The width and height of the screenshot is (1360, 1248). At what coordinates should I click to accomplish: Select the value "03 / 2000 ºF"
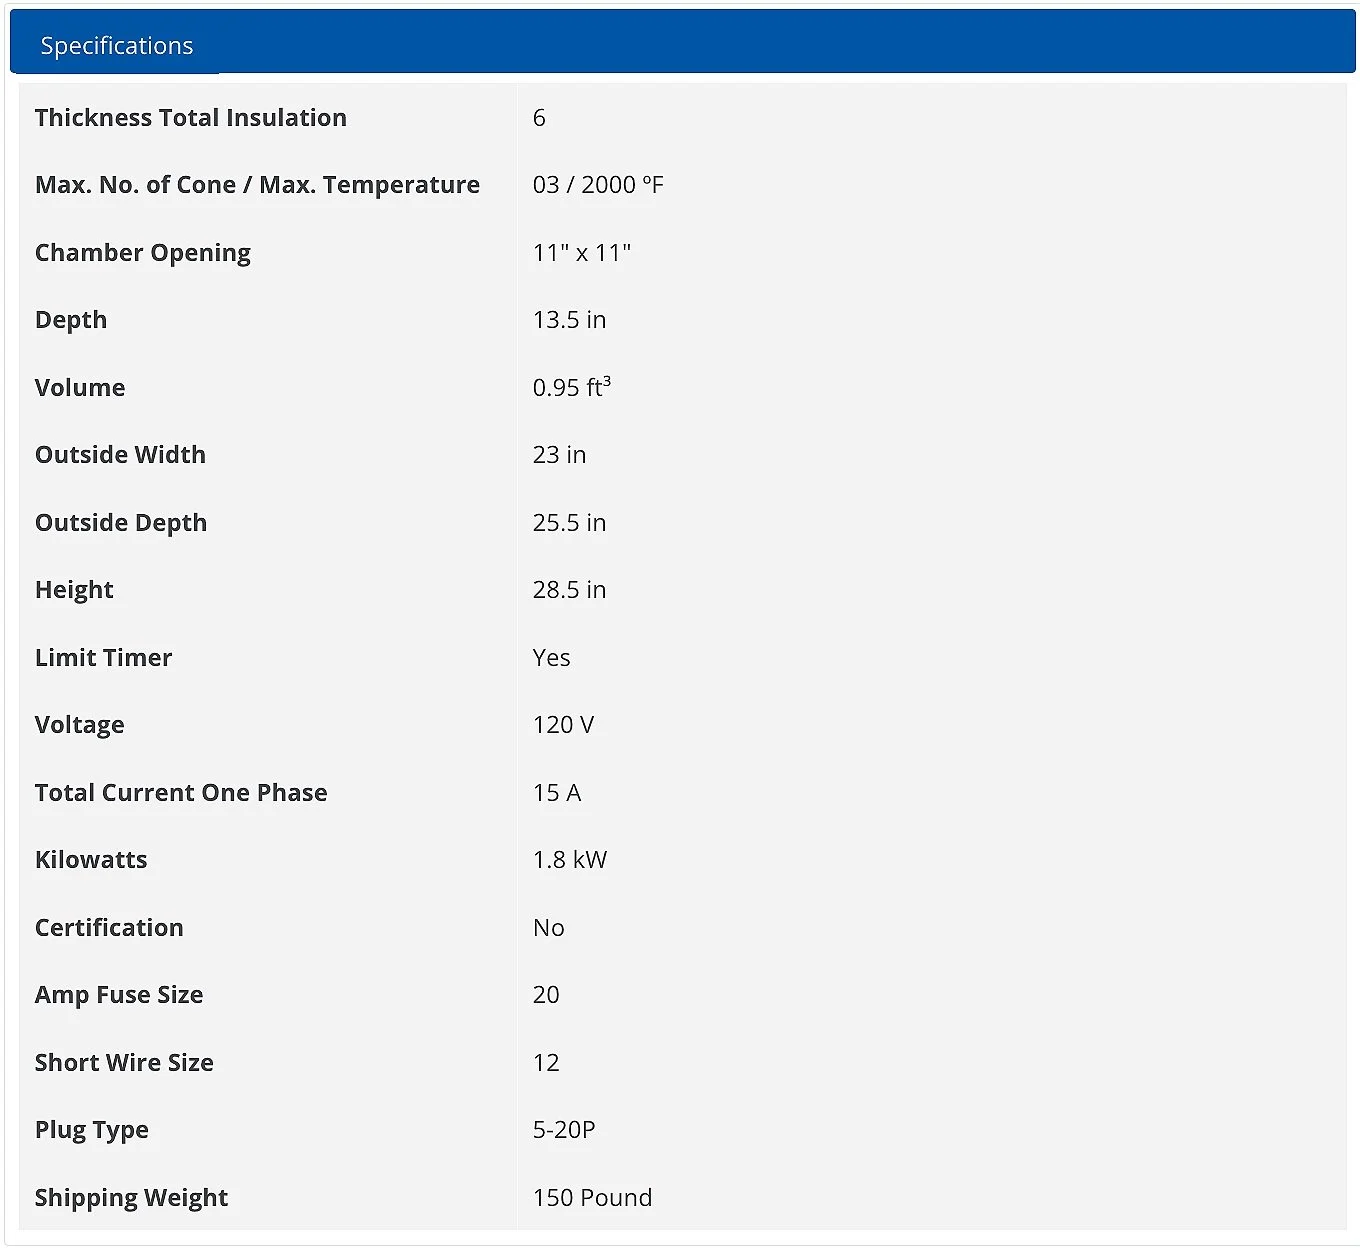point(598,185)
